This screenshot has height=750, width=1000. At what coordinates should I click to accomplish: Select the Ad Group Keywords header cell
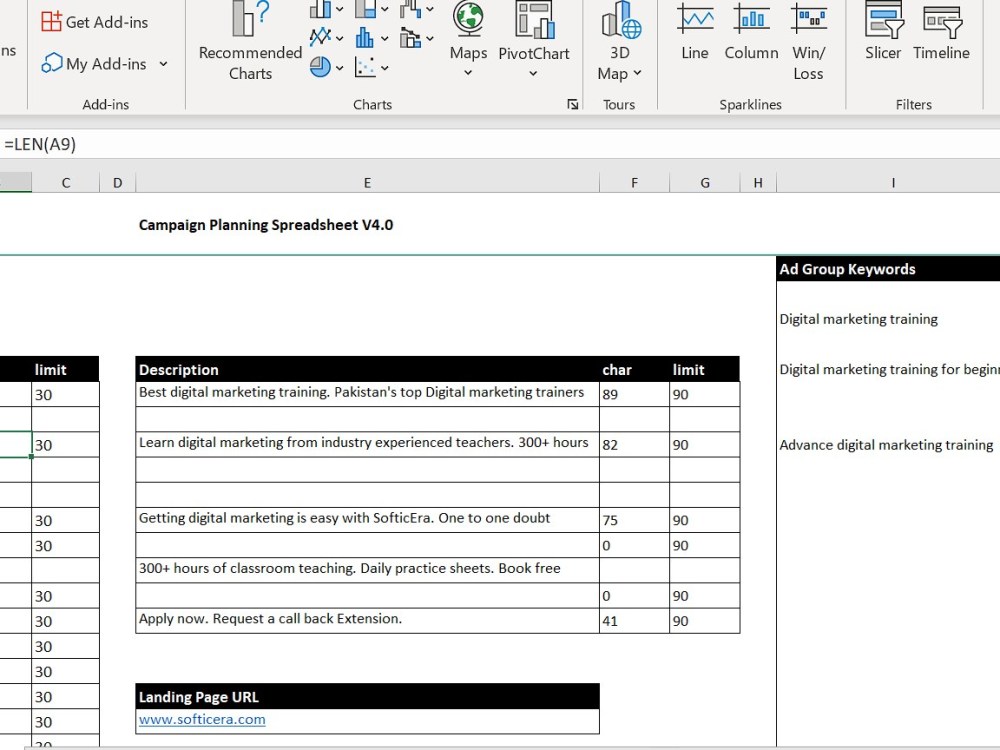[888, 269]
